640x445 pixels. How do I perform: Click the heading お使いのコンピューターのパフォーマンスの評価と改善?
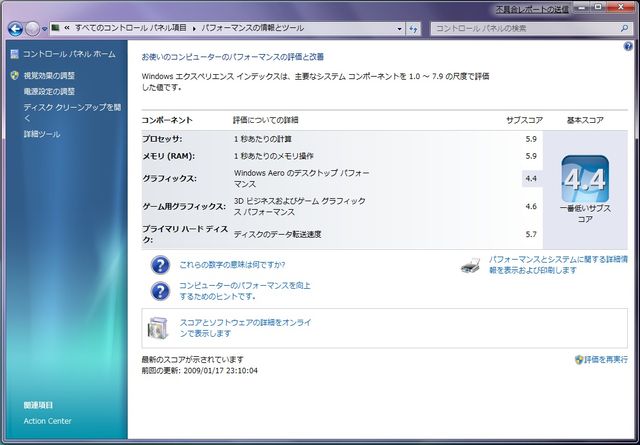pyautogui.click(x=233, y=57)
